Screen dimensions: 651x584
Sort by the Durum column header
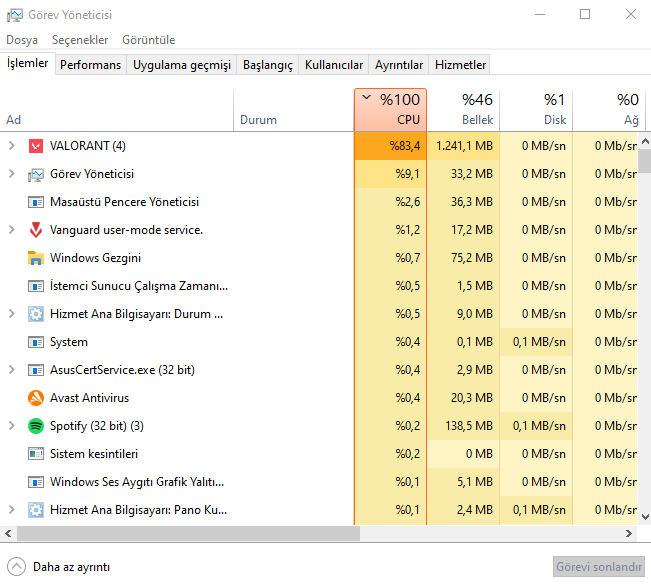point(294,110)
